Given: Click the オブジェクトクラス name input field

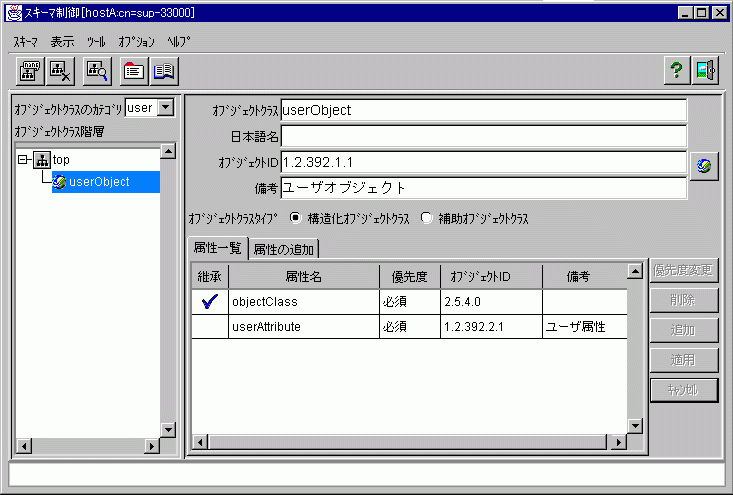Looking at the screenshot, I should pos(484,110).
